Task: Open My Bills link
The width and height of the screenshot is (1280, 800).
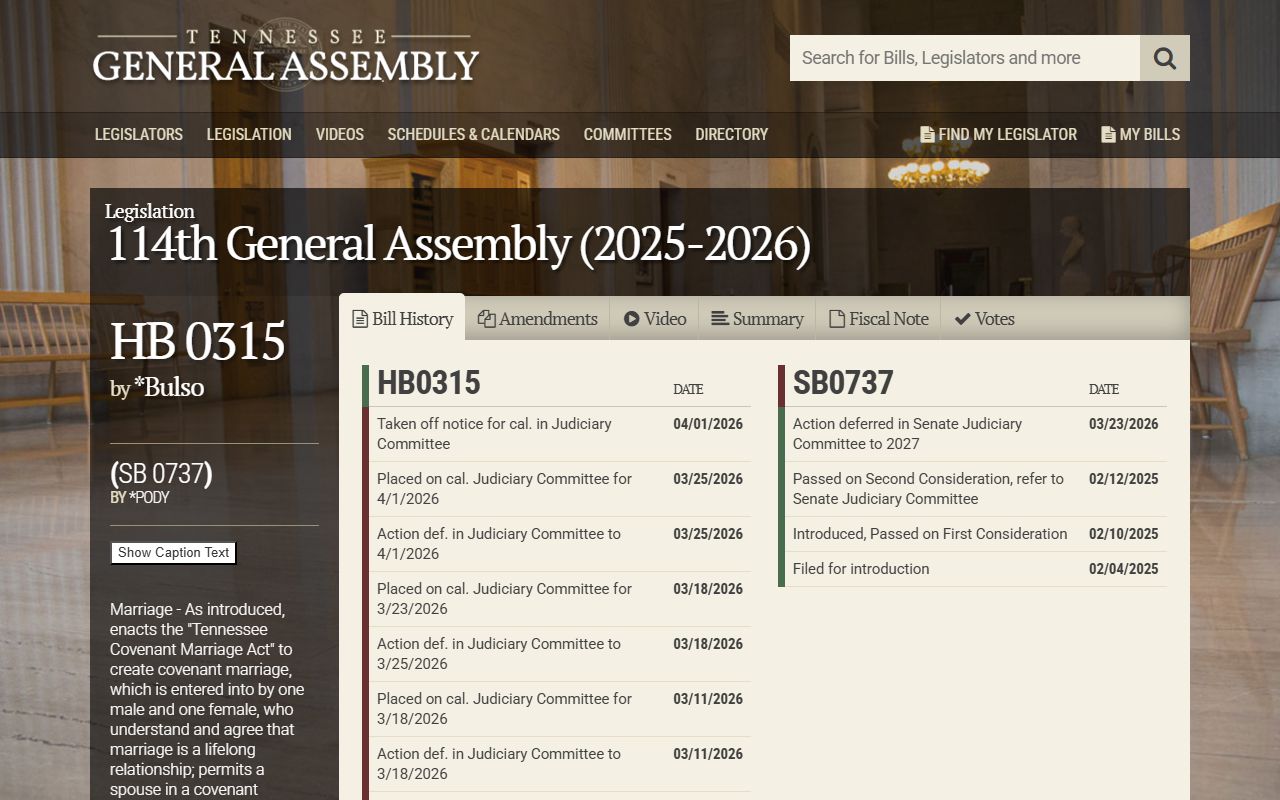Action: 1140,134
